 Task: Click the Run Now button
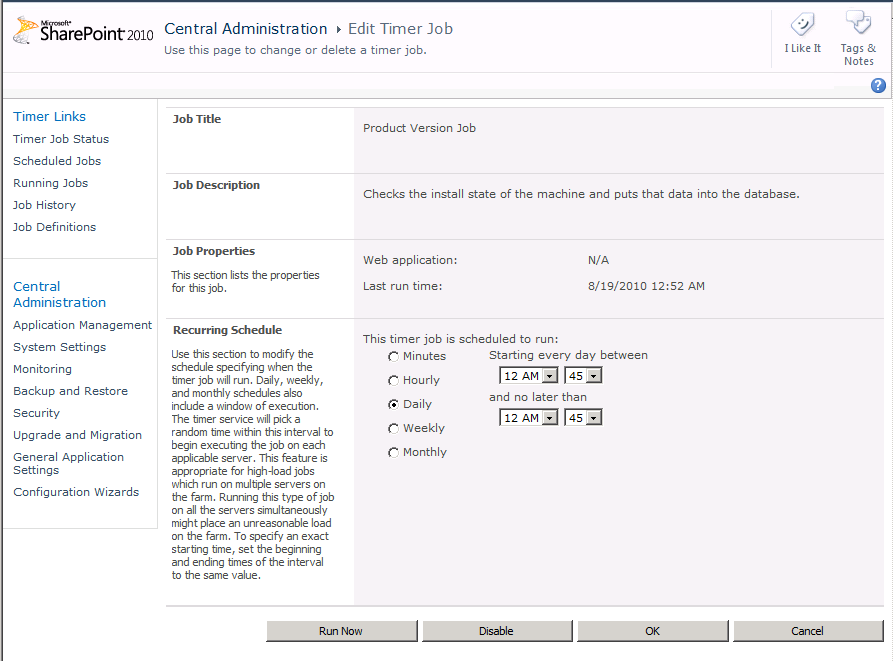click(341, 631)
